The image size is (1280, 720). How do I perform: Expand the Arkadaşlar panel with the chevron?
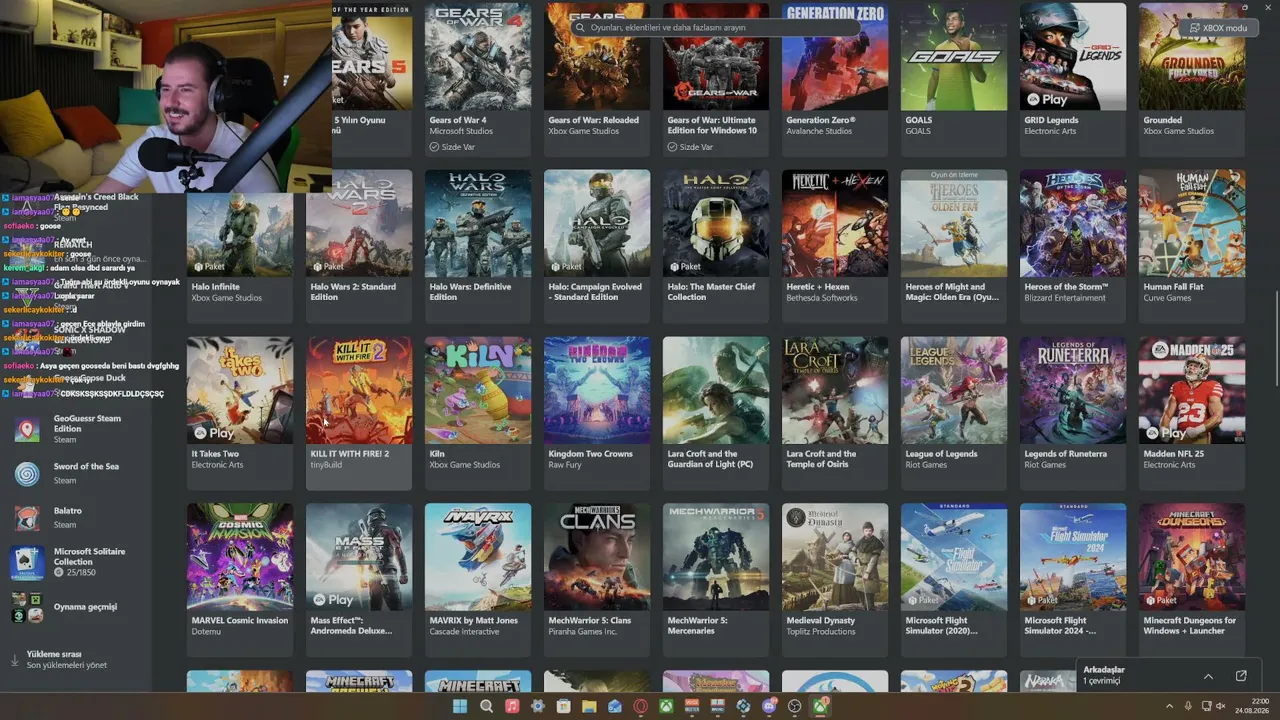click(1208, 676)
